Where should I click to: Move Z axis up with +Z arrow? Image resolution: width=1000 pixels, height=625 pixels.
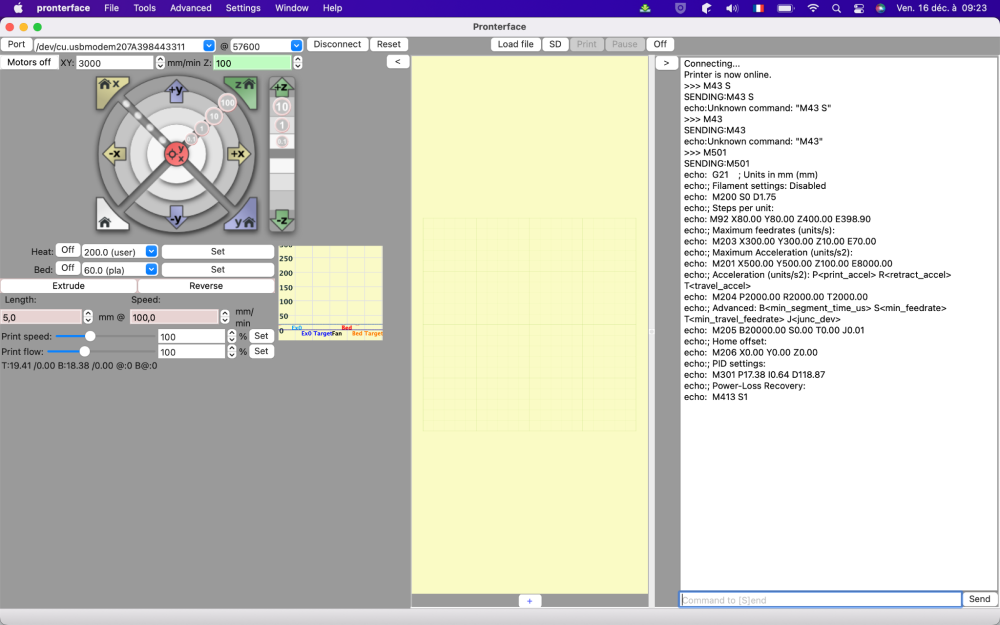[282, 87]
